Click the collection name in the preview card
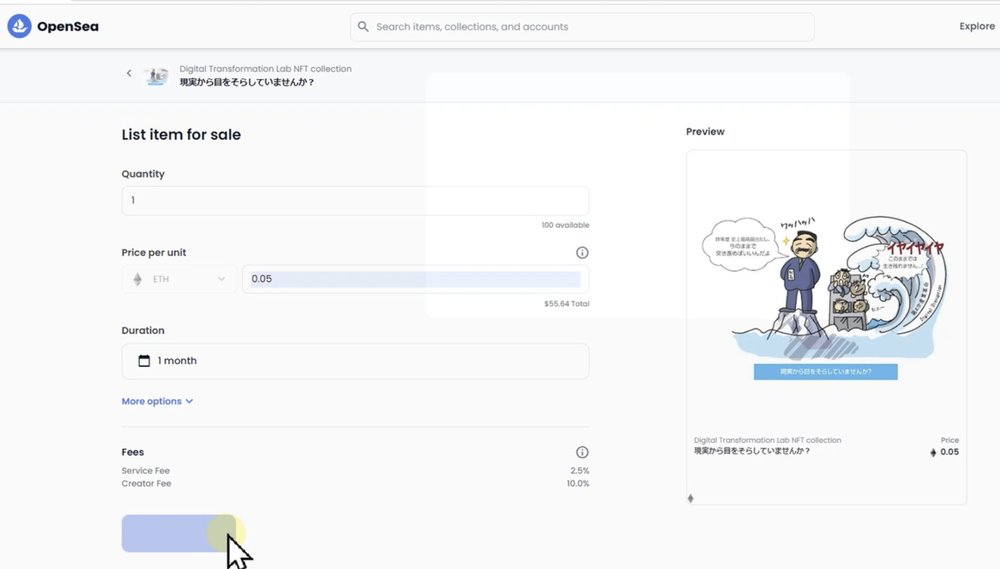 (767, 440)
